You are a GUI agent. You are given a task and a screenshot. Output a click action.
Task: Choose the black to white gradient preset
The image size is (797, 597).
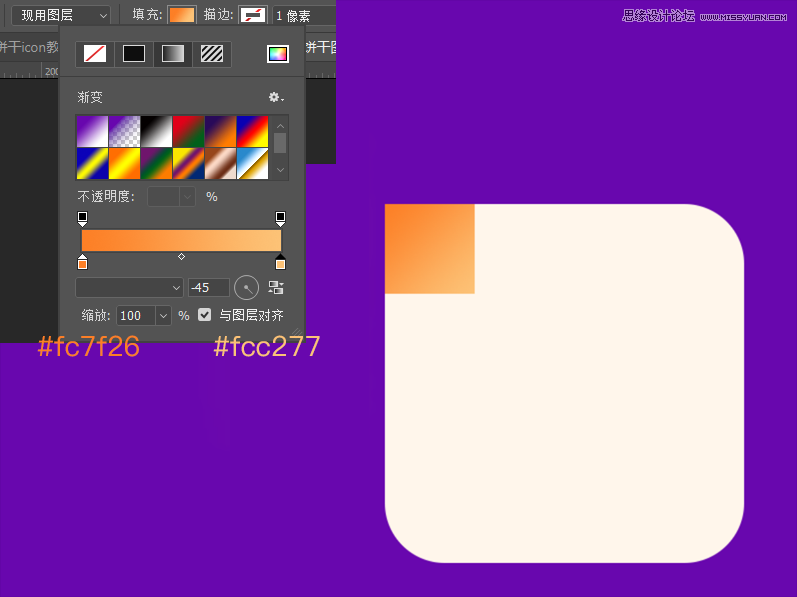156,132
